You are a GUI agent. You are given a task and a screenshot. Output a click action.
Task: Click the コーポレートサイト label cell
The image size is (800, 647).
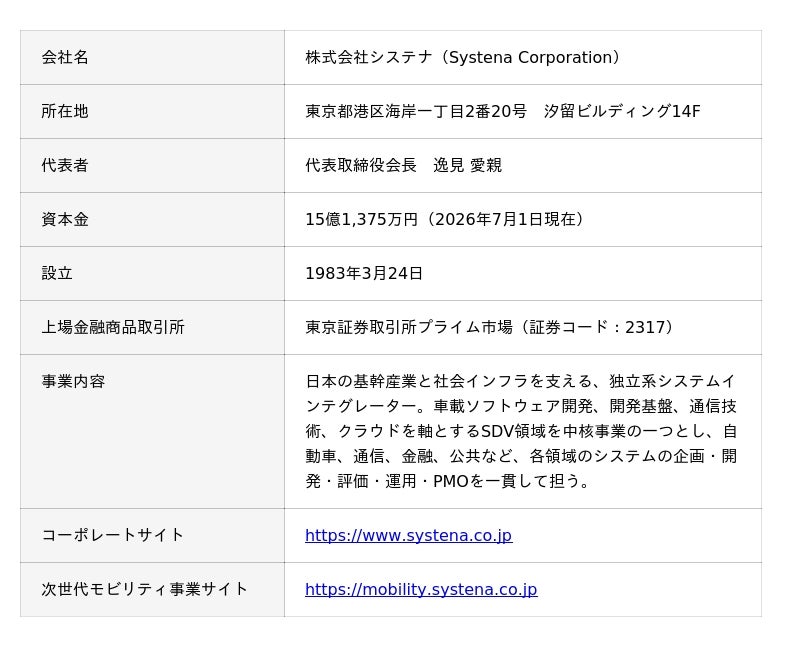pos(153,536)
